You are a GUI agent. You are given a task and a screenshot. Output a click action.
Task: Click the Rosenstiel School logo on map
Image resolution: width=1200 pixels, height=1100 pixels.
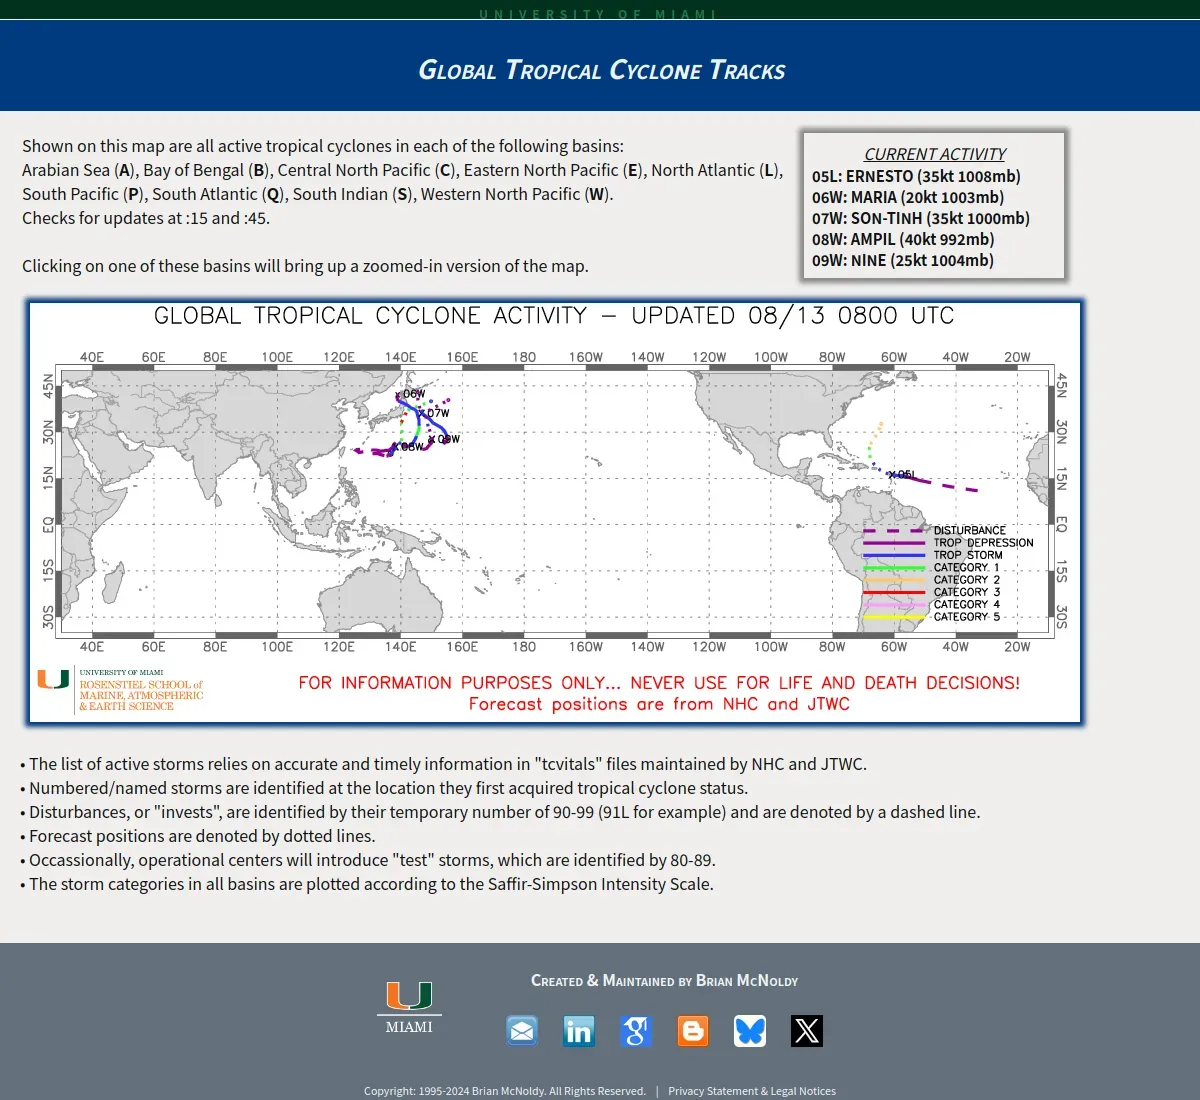tap(121, 690)
